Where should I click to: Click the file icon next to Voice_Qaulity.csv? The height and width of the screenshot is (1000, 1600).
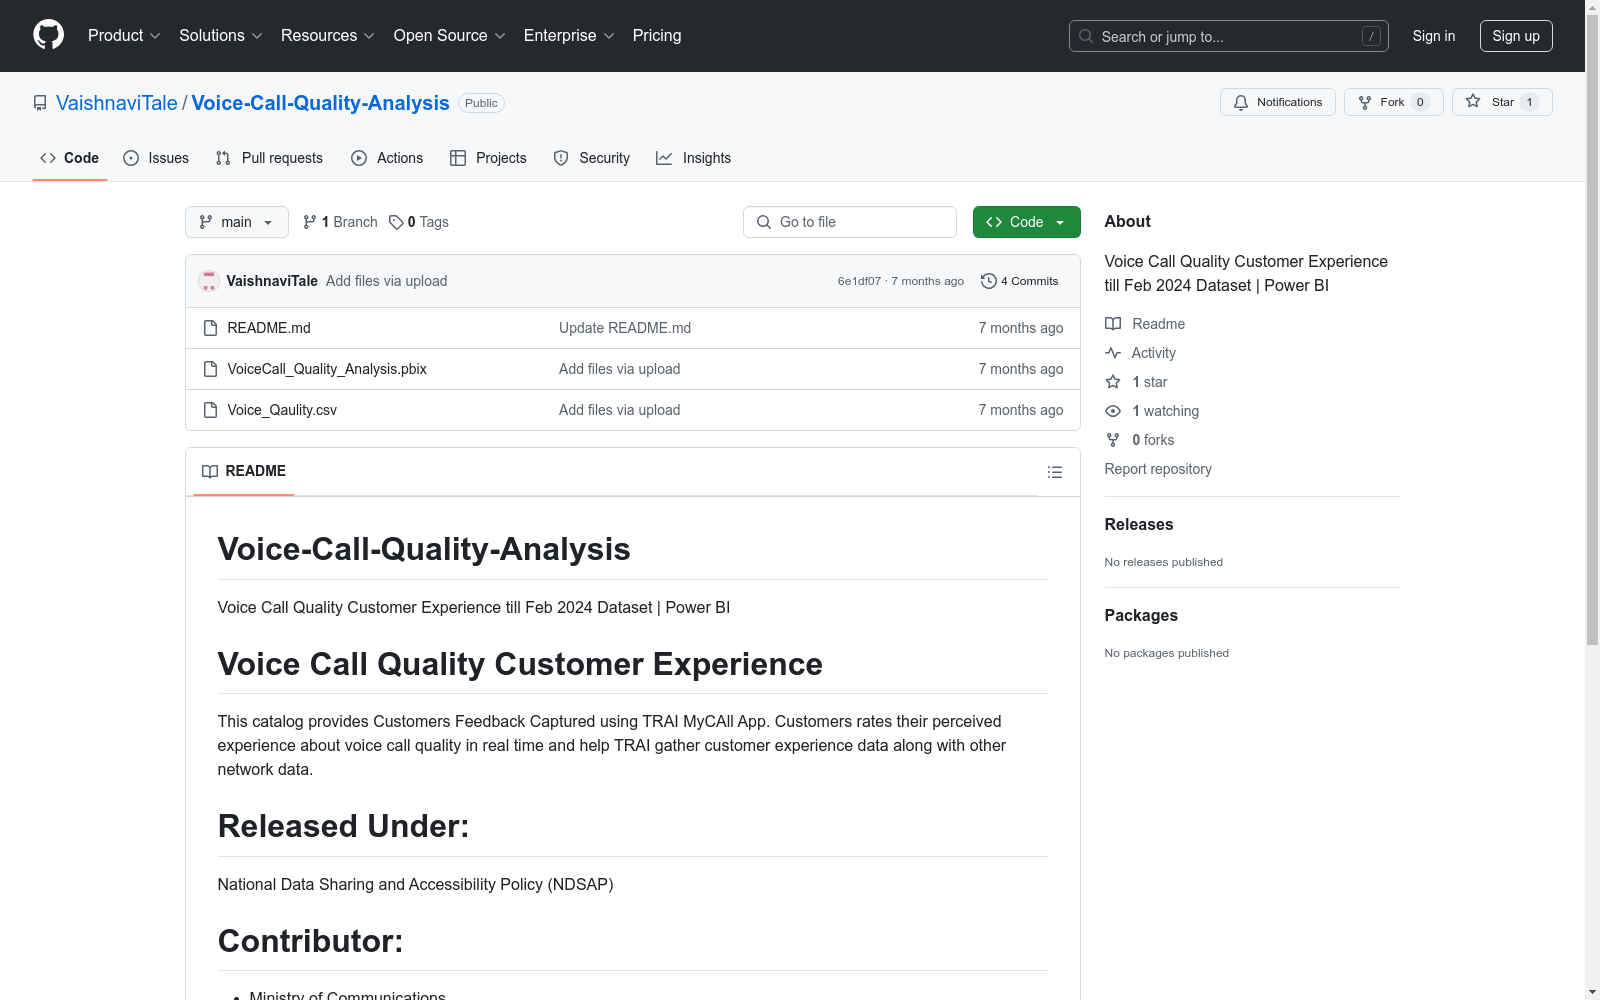pyautogui.click(x=210, y=410)
